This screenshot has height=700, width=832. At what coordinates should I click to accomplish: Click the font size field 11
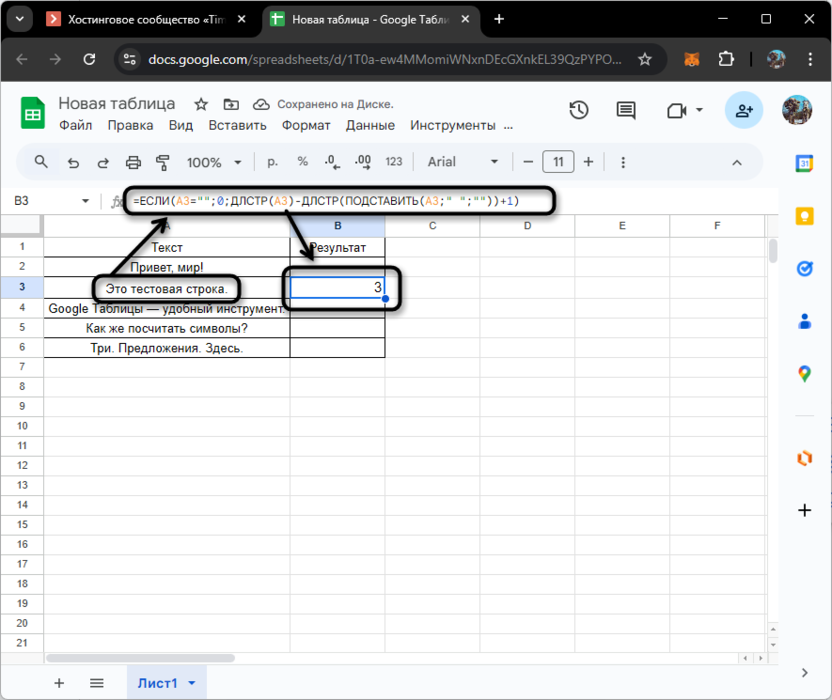pyautogui.click(x=558, y=162)
